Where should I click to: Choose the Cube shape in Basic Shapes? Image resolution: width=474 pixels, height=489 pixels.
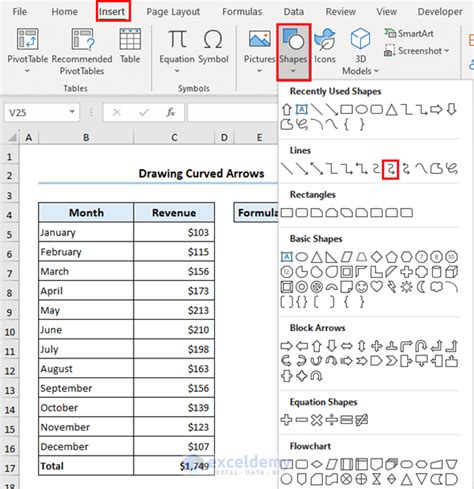pos(451,272)
